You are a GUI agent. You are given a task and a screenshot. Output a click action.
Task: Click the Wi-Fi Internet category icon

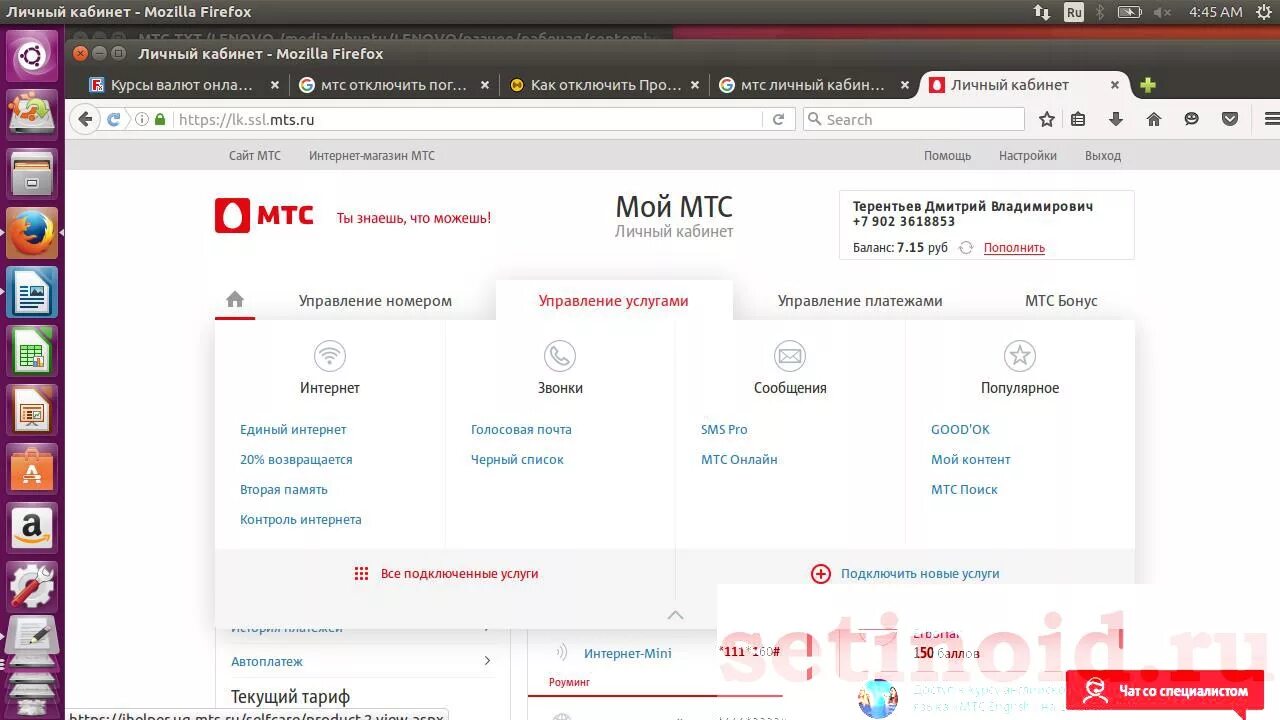[x=330, y=355]
